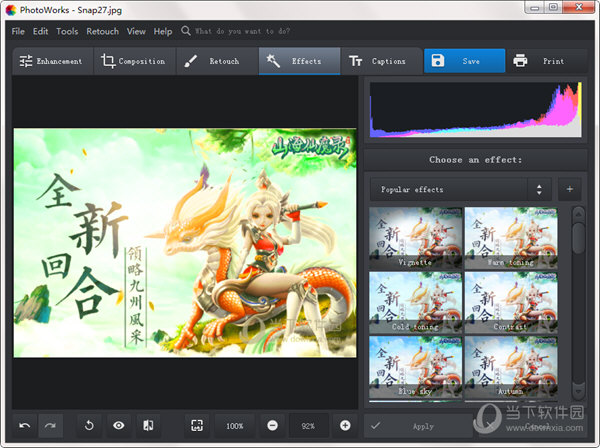Click the effects list scrollbar thumb

[x=579, y=238]
